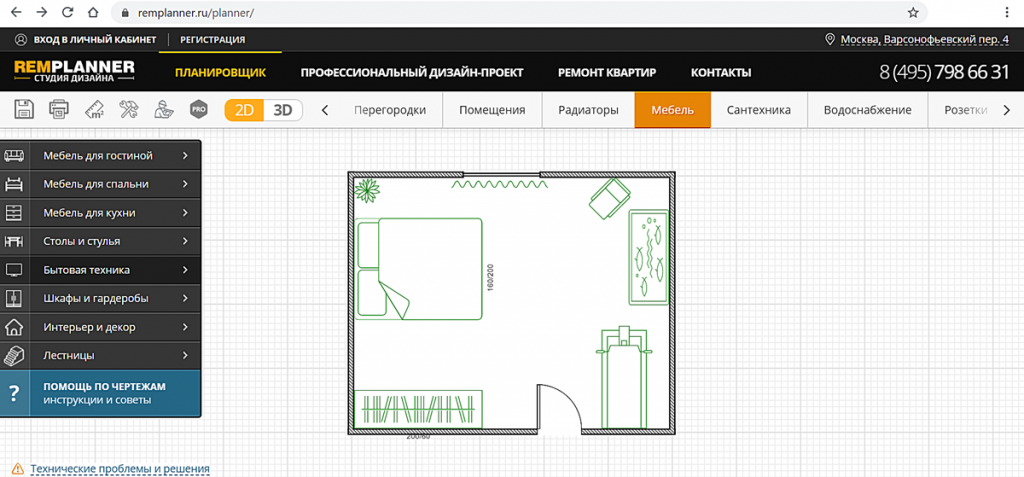Open the Сантехника tab

point(758,110)
